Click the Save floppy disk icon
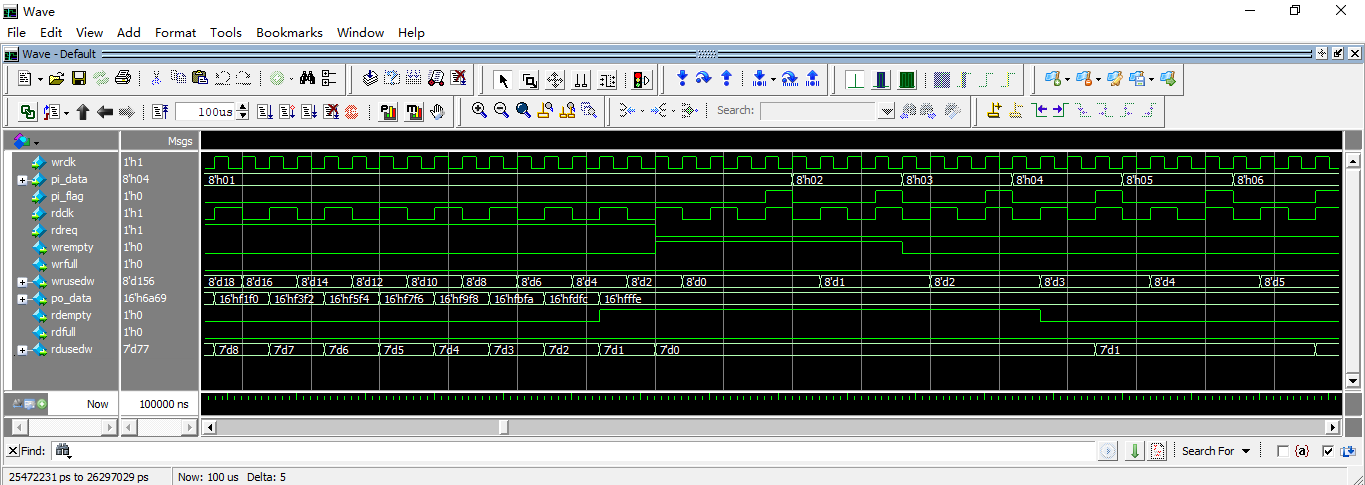 point(78,78)
